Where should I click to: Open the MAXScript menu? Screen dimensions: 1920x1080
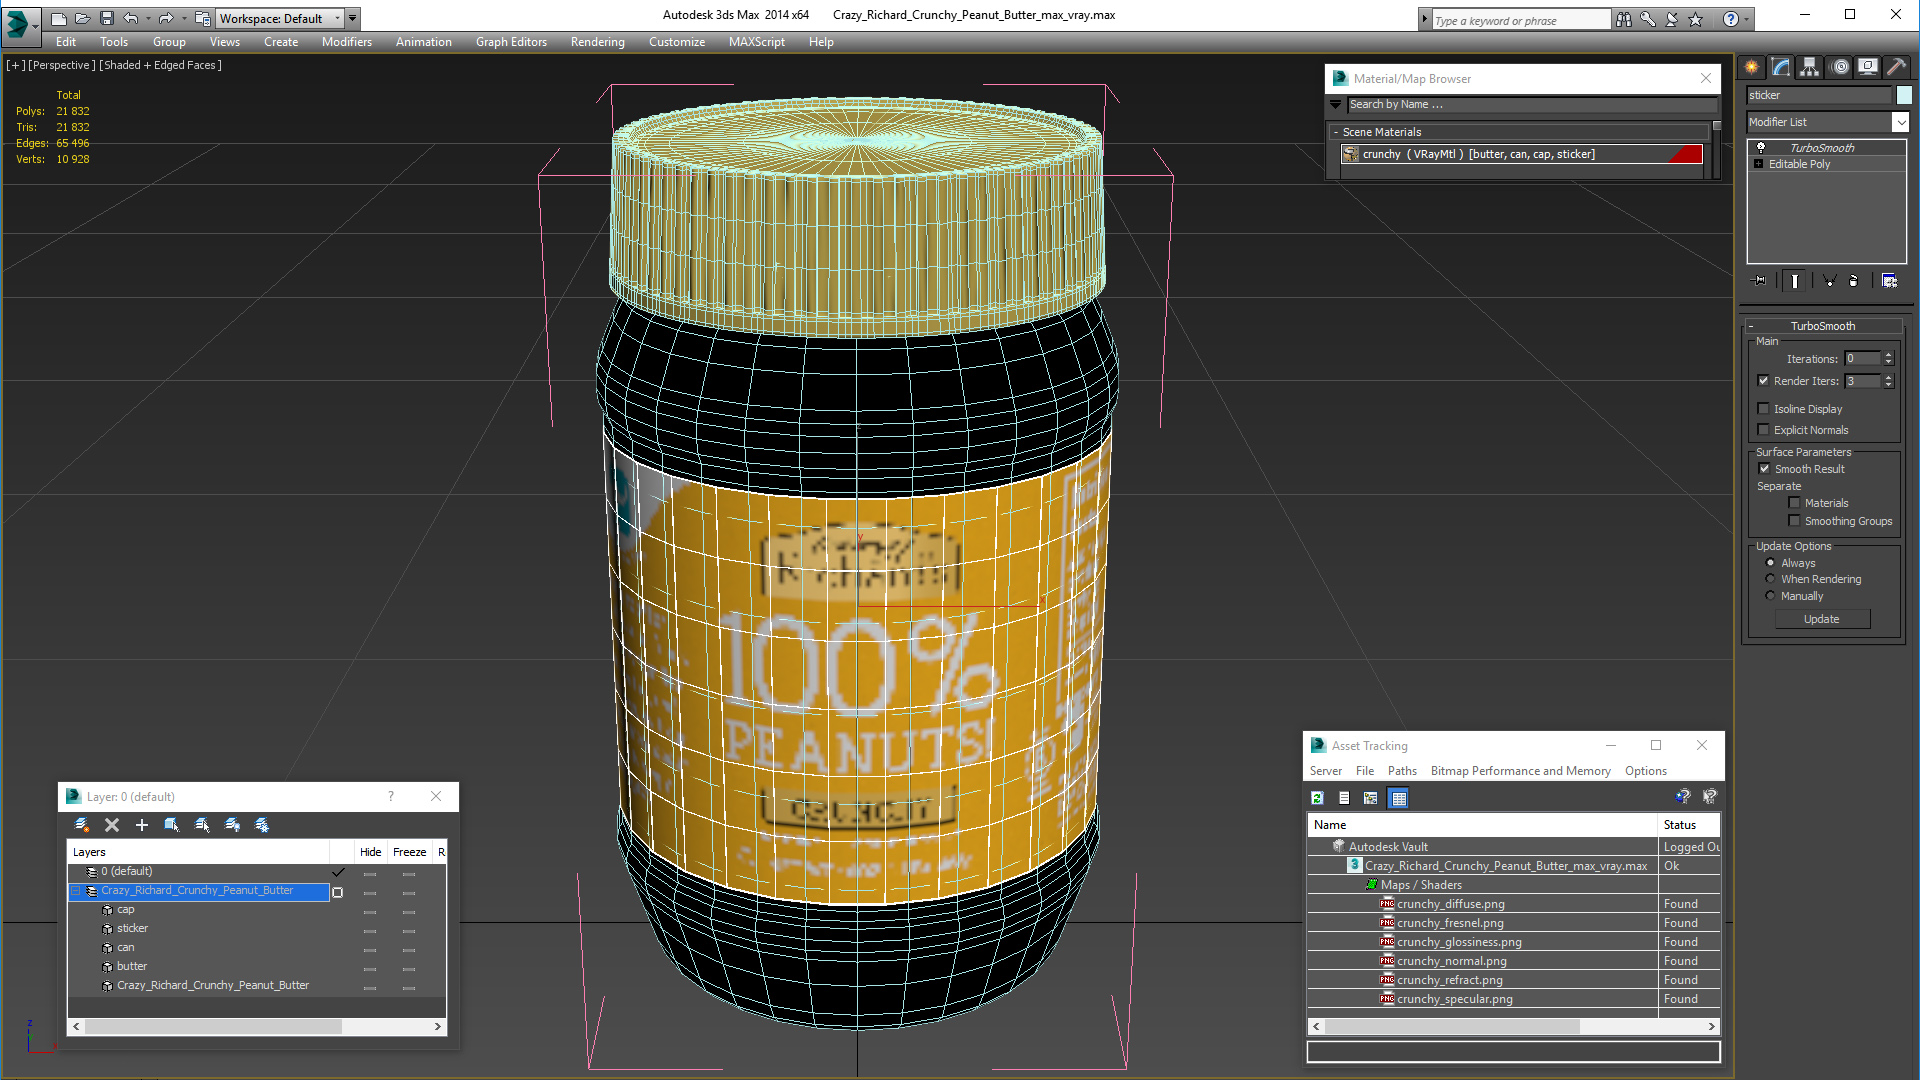[x=756, y=42]
